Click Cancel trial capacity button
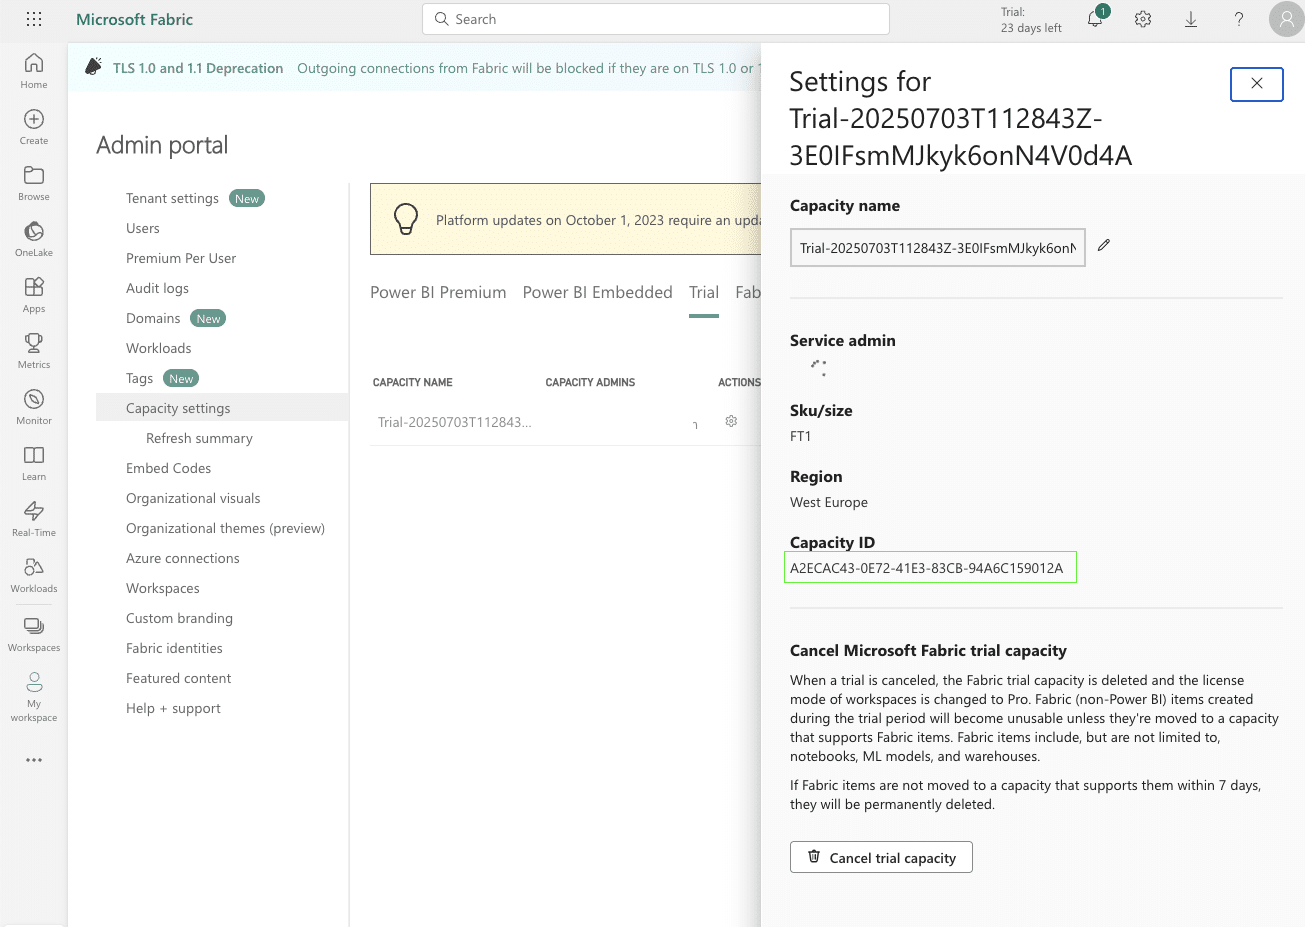The width and height of the screenshot is (1305, 927). click(881, 857)
